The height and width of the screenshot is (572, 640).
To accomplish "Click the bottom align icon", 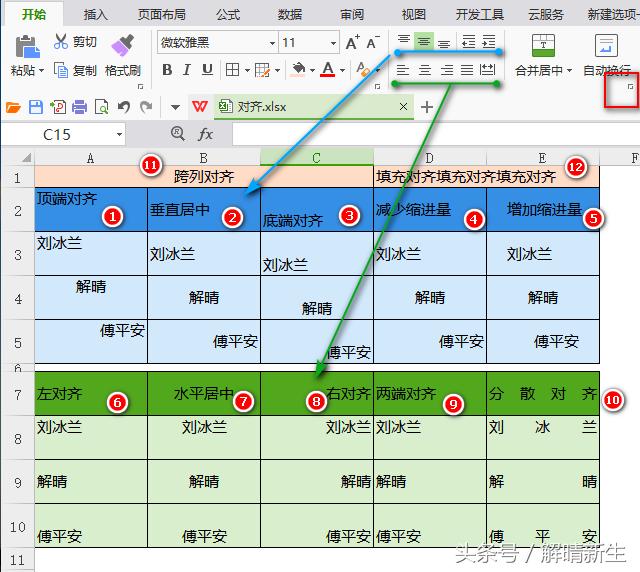I will click(x=444, y=43).
